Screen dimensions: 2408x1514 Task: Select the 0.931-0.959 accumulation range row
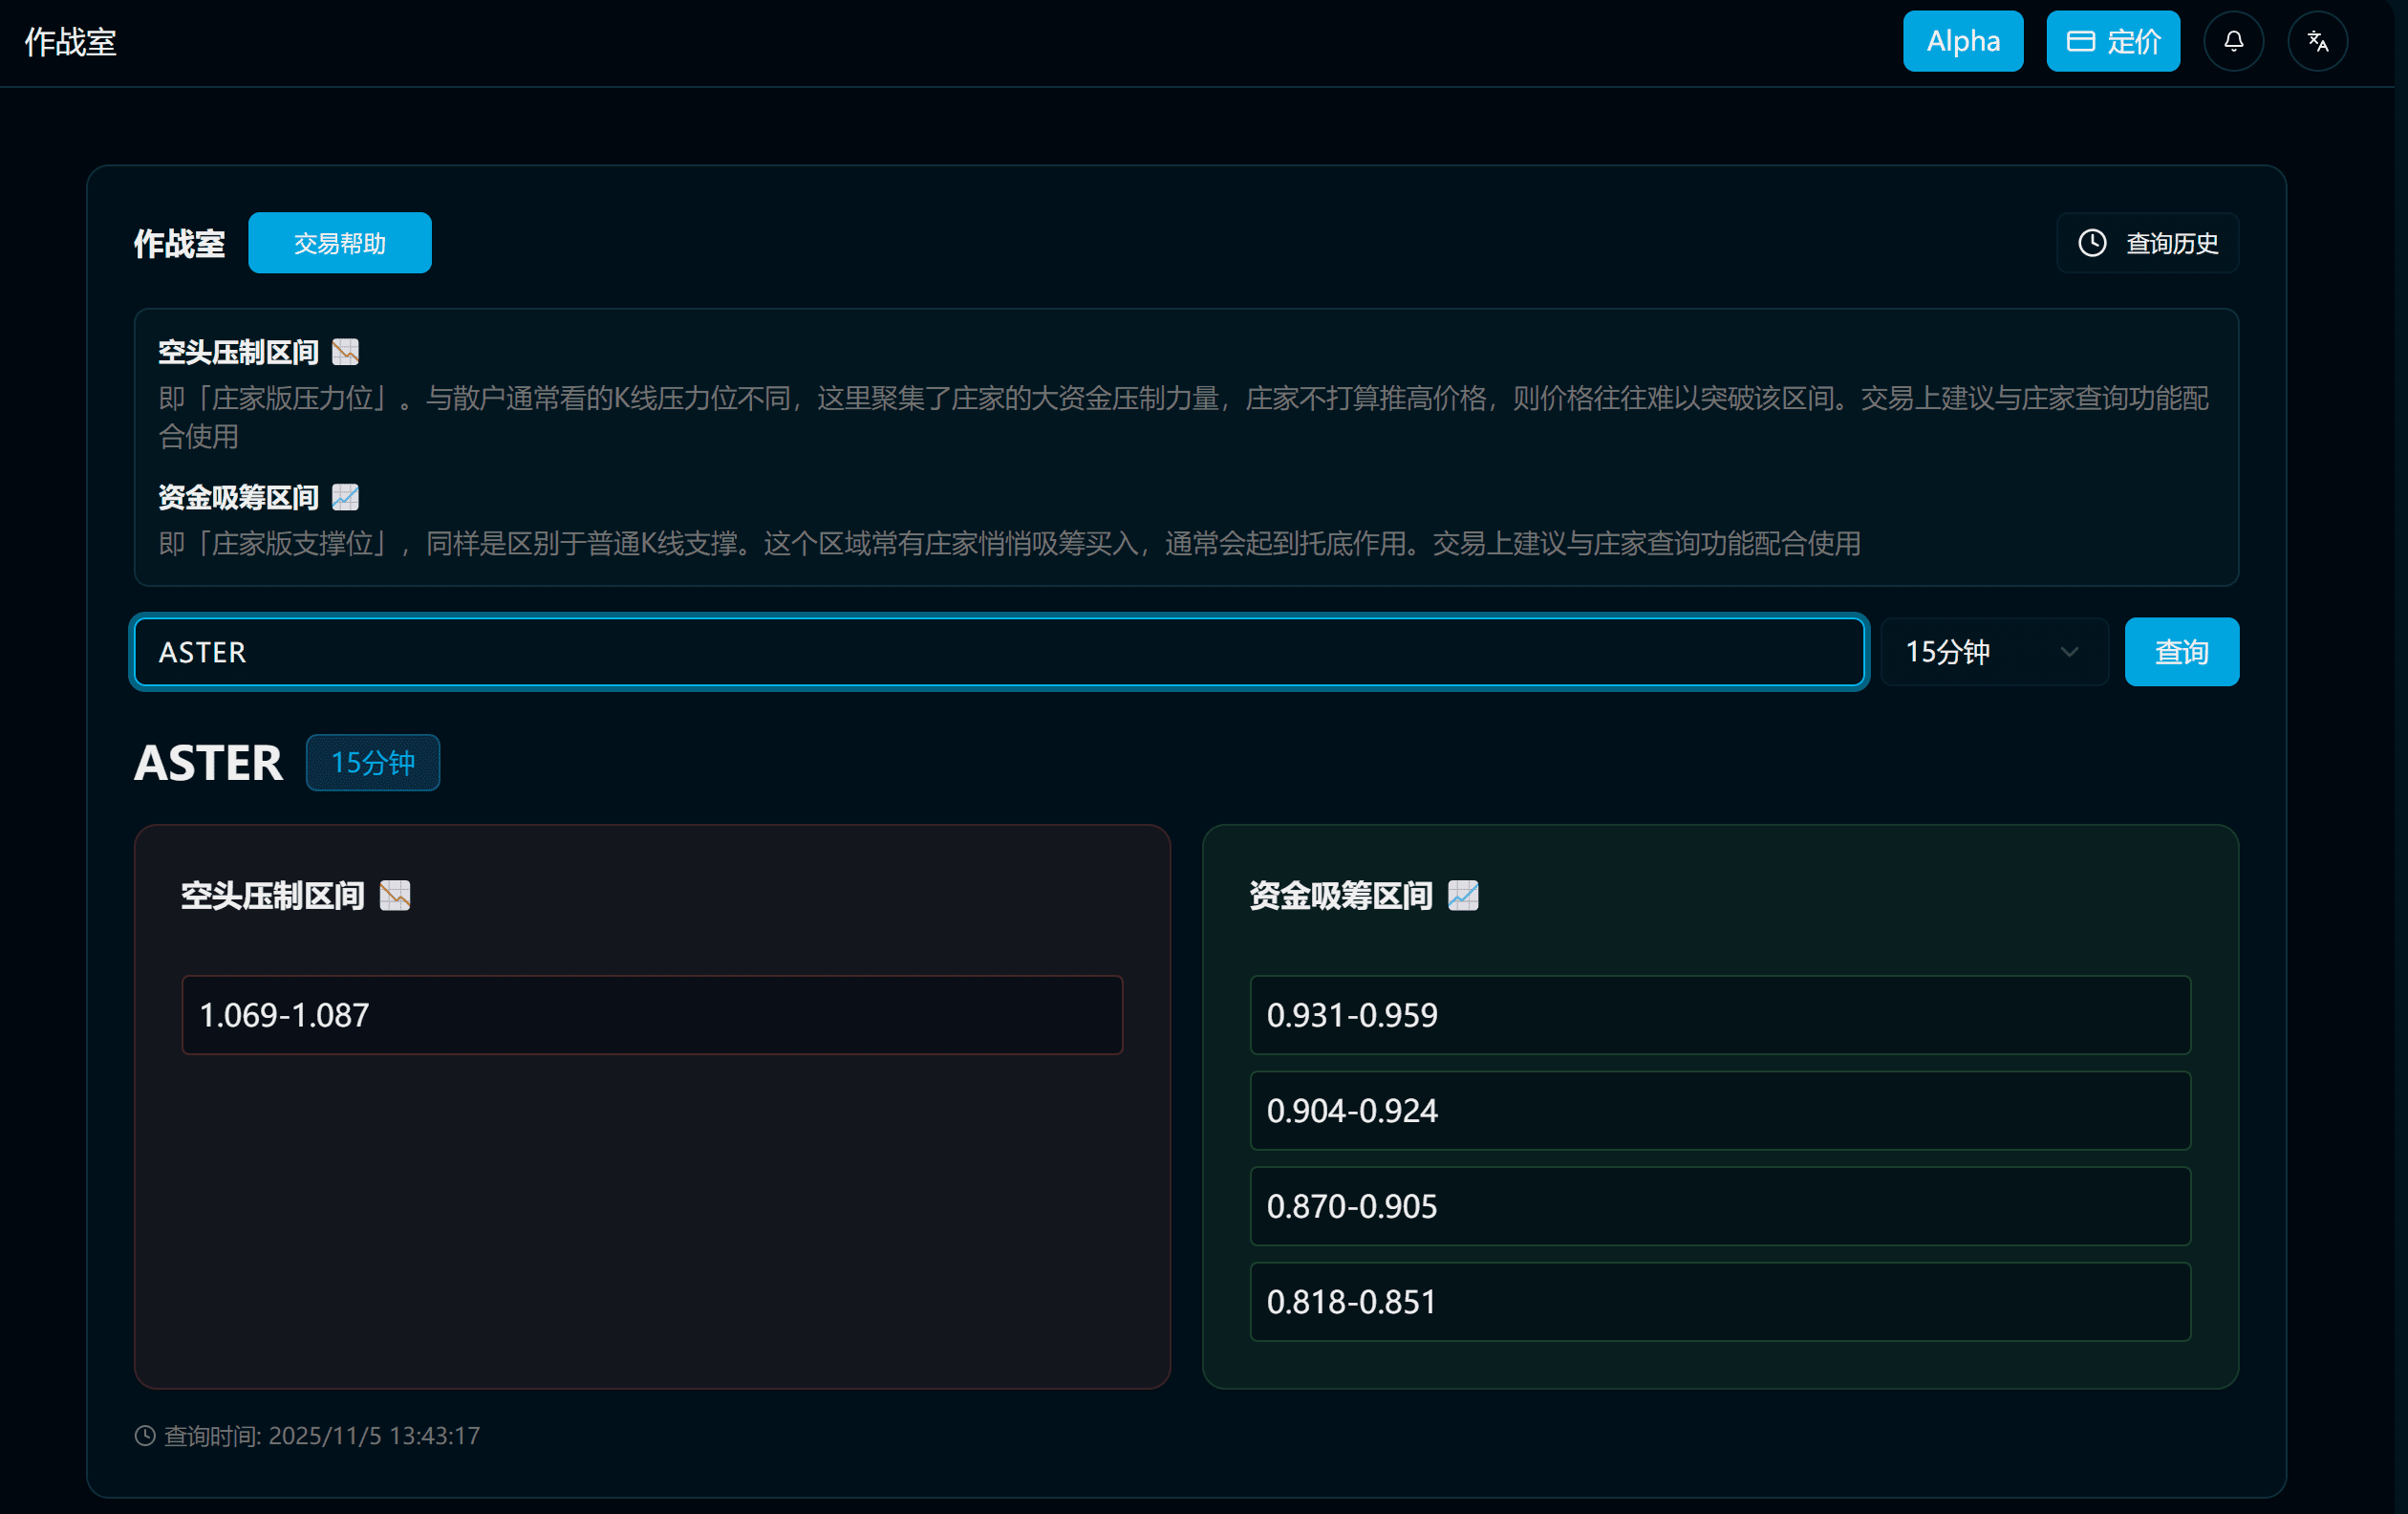point(1719,1015)
